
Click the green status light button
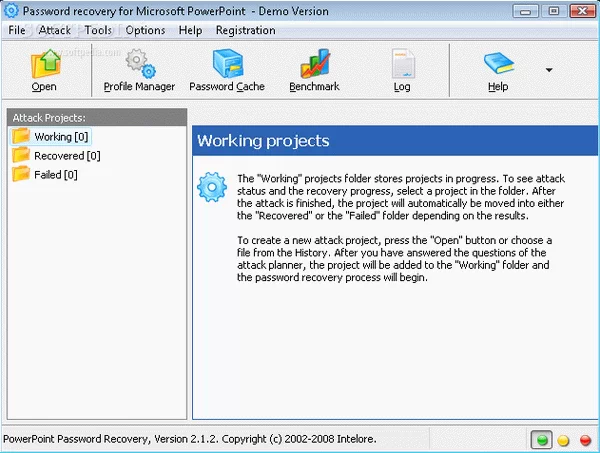click(542, 440)
